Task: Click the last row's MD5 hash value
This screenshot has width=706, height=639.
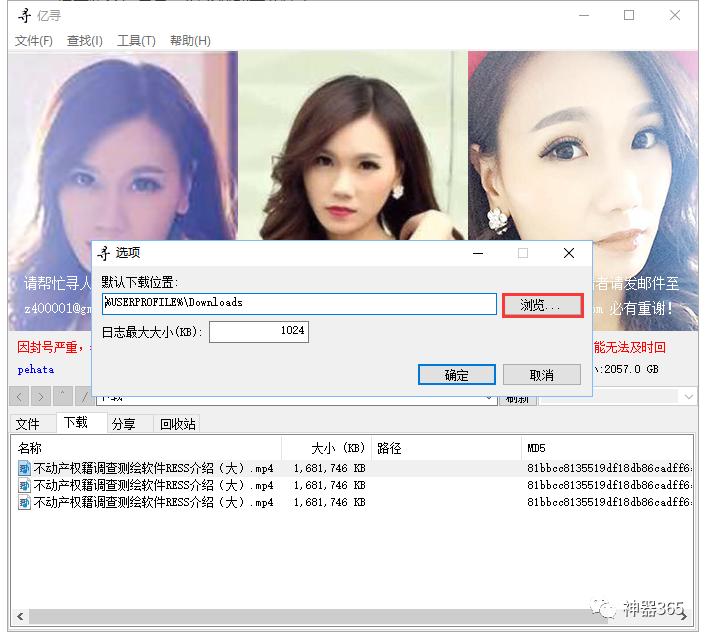Action: [x=609, y=502]
